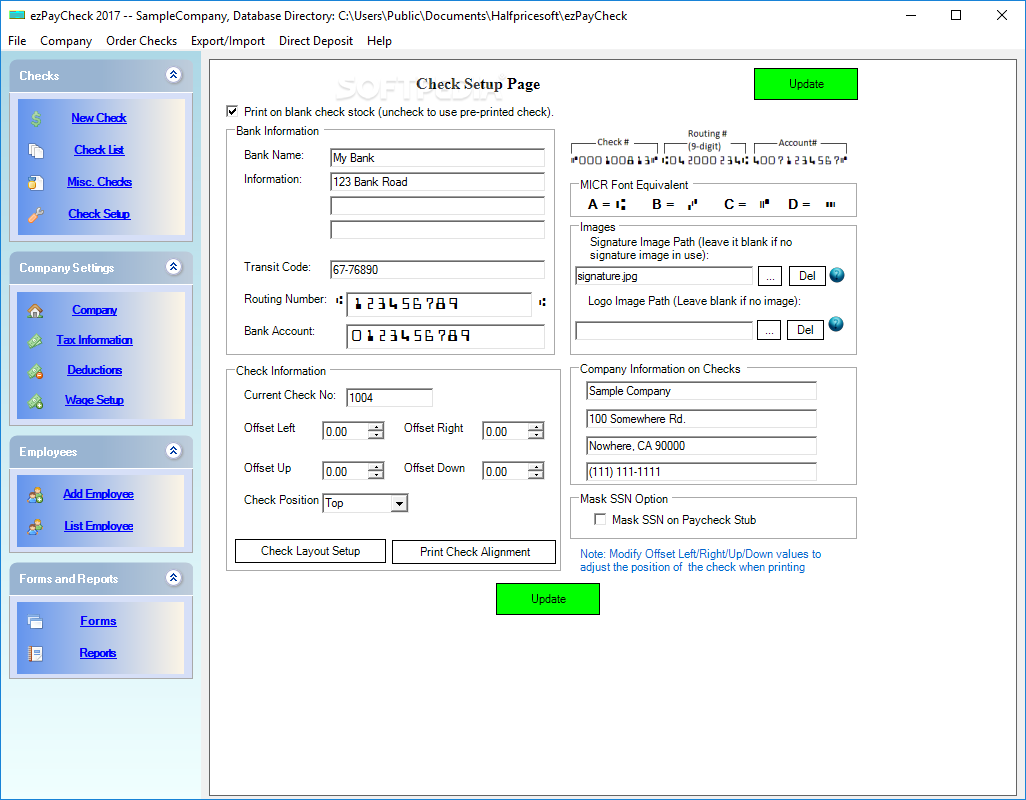Open the Order Checks menu
This screenshot has height=800, width=1026.
point(141,41)
